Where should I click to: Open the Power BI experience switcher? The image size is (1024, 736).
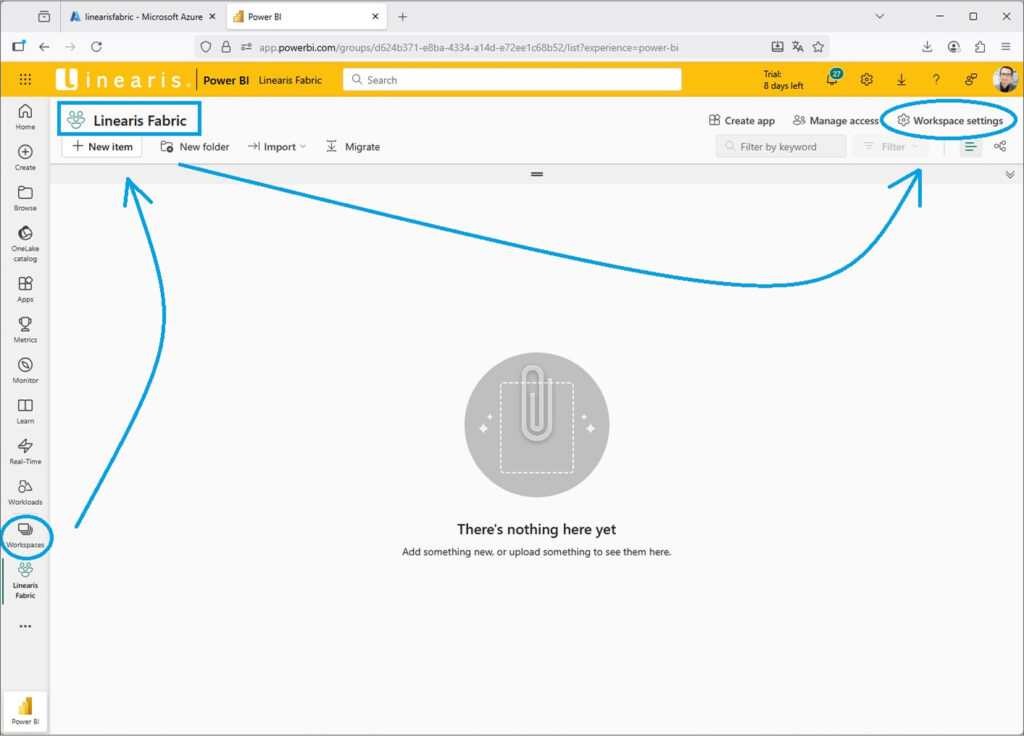point(25,711)
